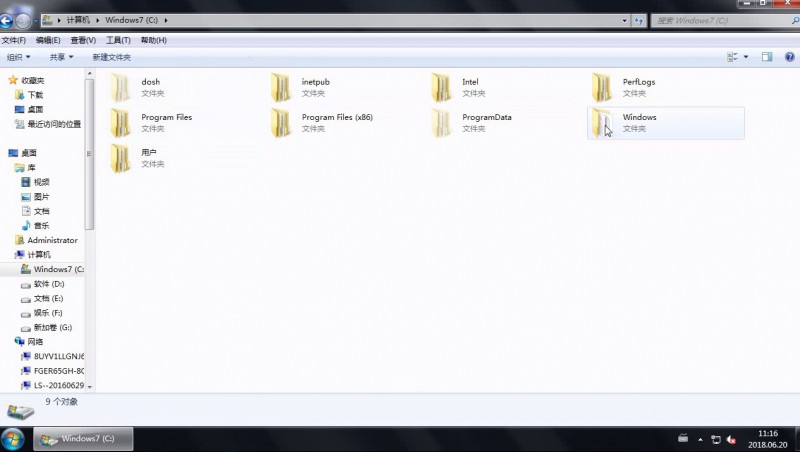The image size is (800, 452).
Task: Open the ProgramData folder icon
Action: point(442,123)
